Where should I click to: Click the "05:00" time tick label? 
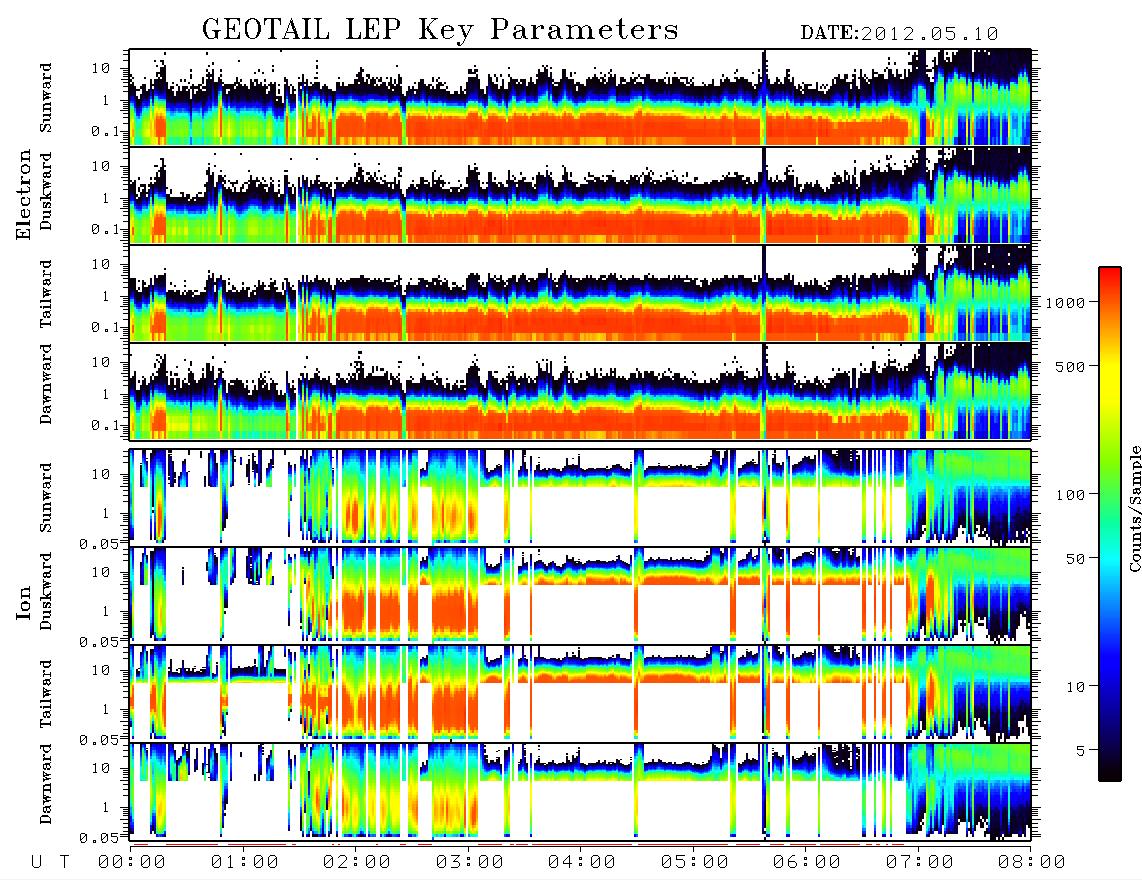[x=695, y=862]
